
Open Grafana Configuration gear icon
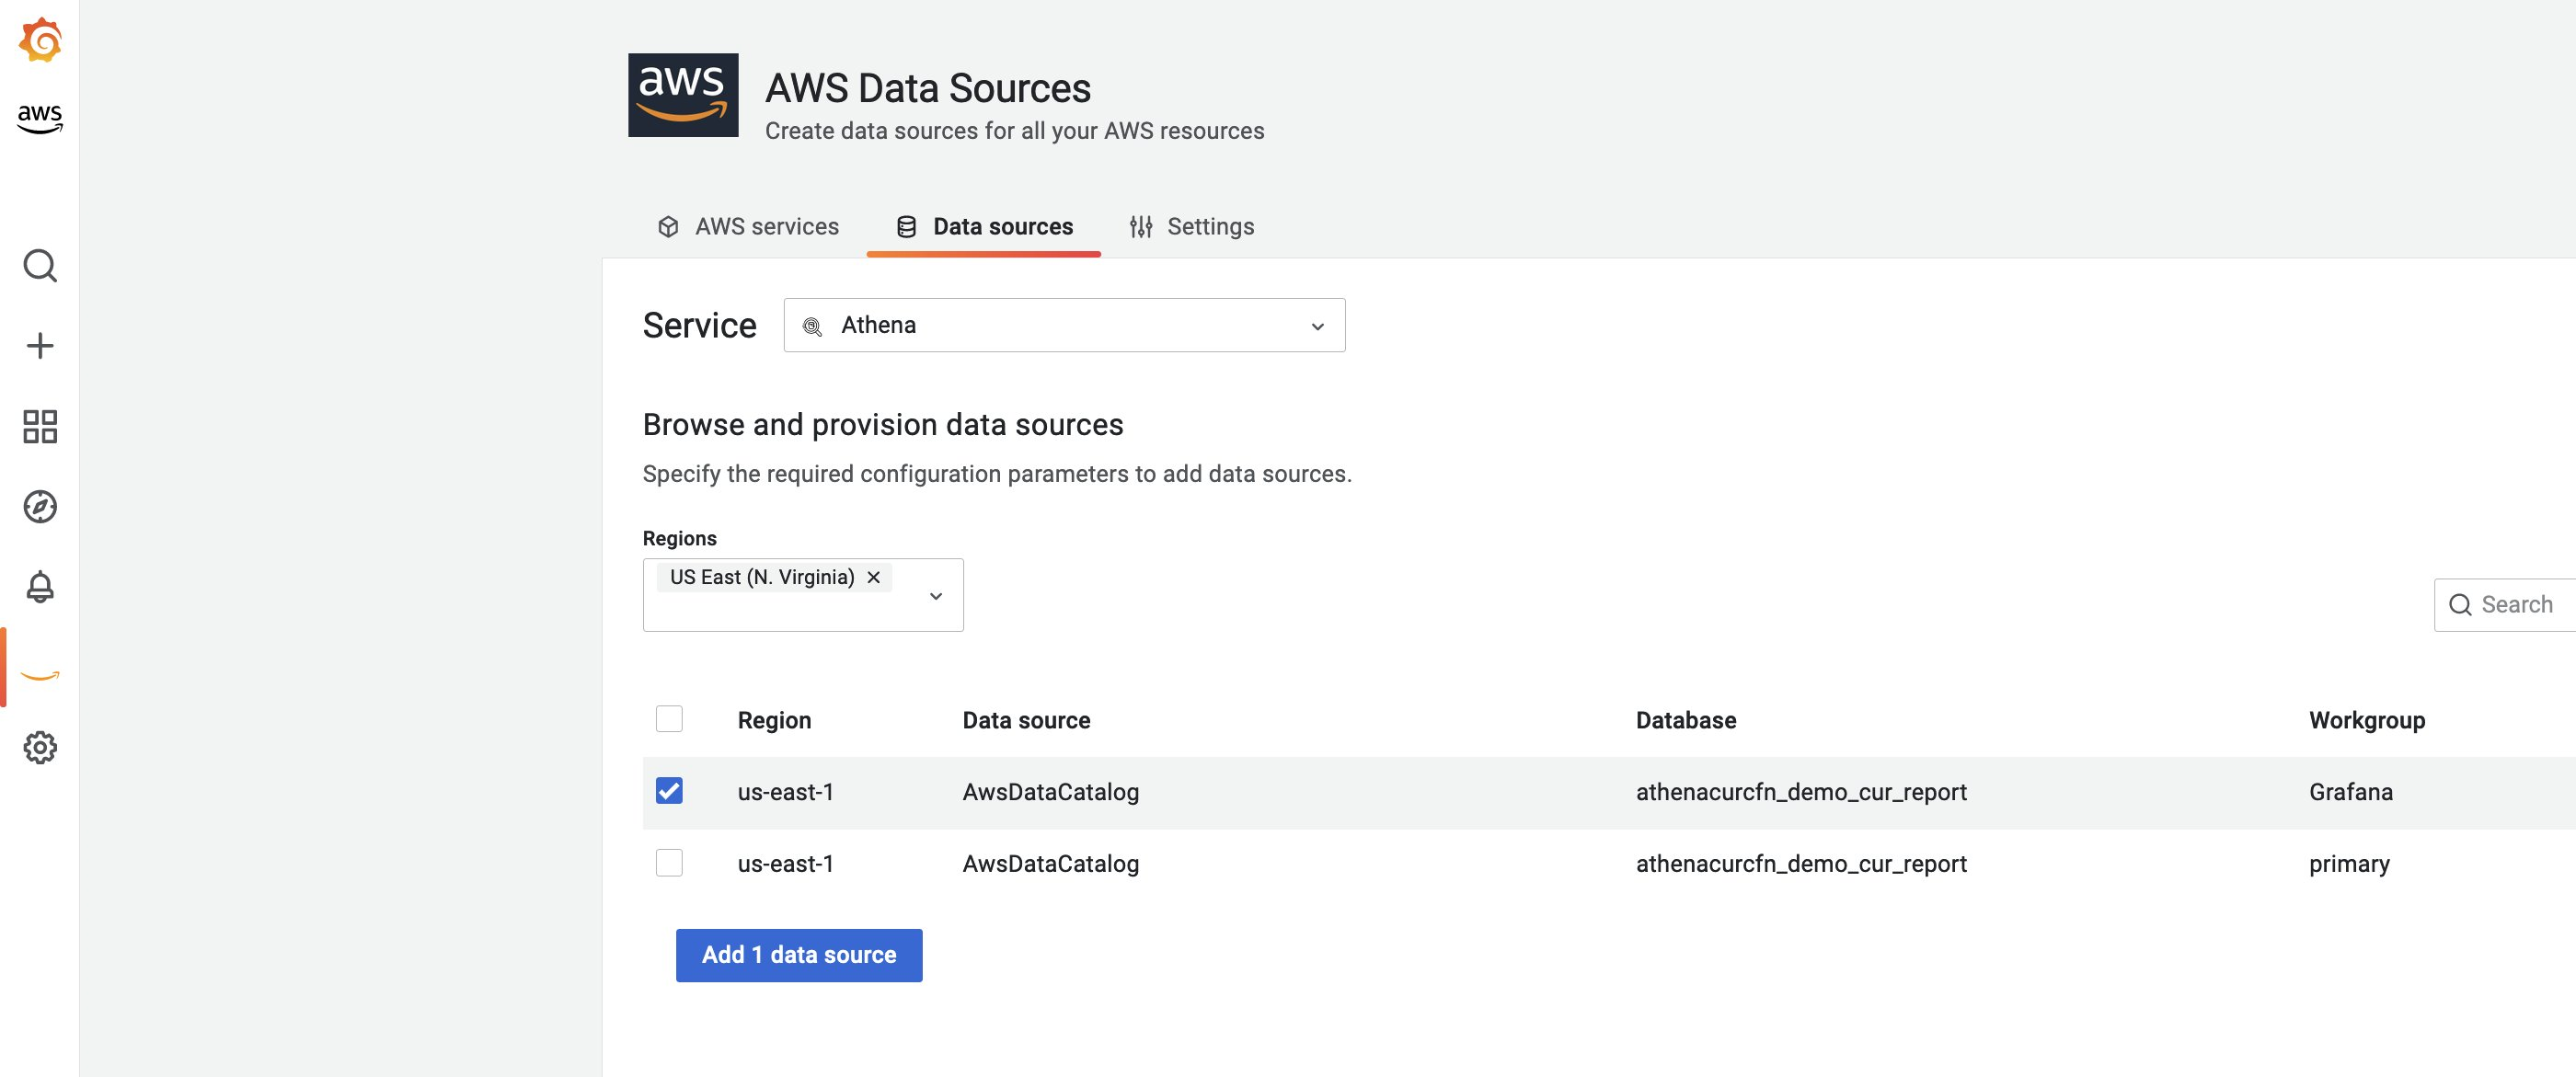pyautogui.click(x=40, y=747)
